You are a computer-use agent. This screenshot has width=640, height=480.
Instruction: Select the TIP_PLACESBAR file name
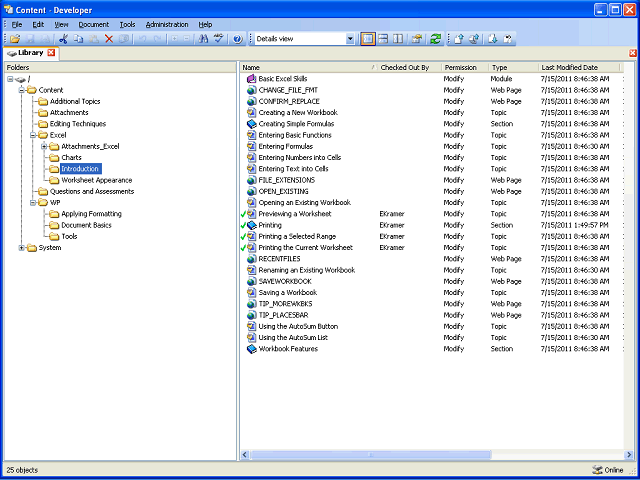click(x=283, y=315)
